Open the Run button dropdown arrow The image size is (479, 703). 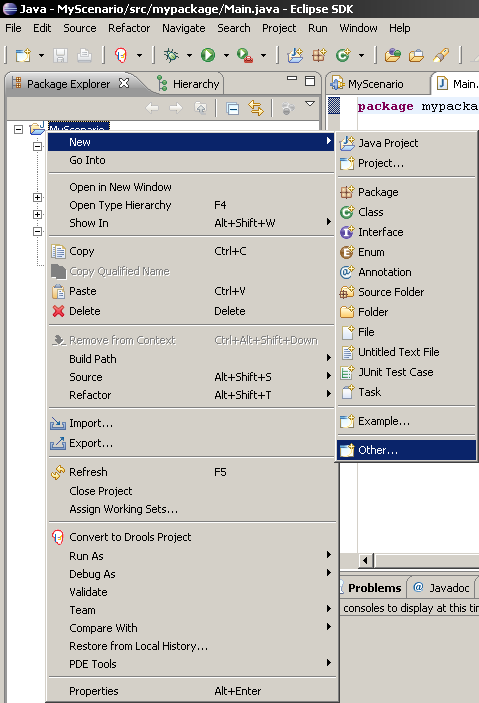click(226, 56)
